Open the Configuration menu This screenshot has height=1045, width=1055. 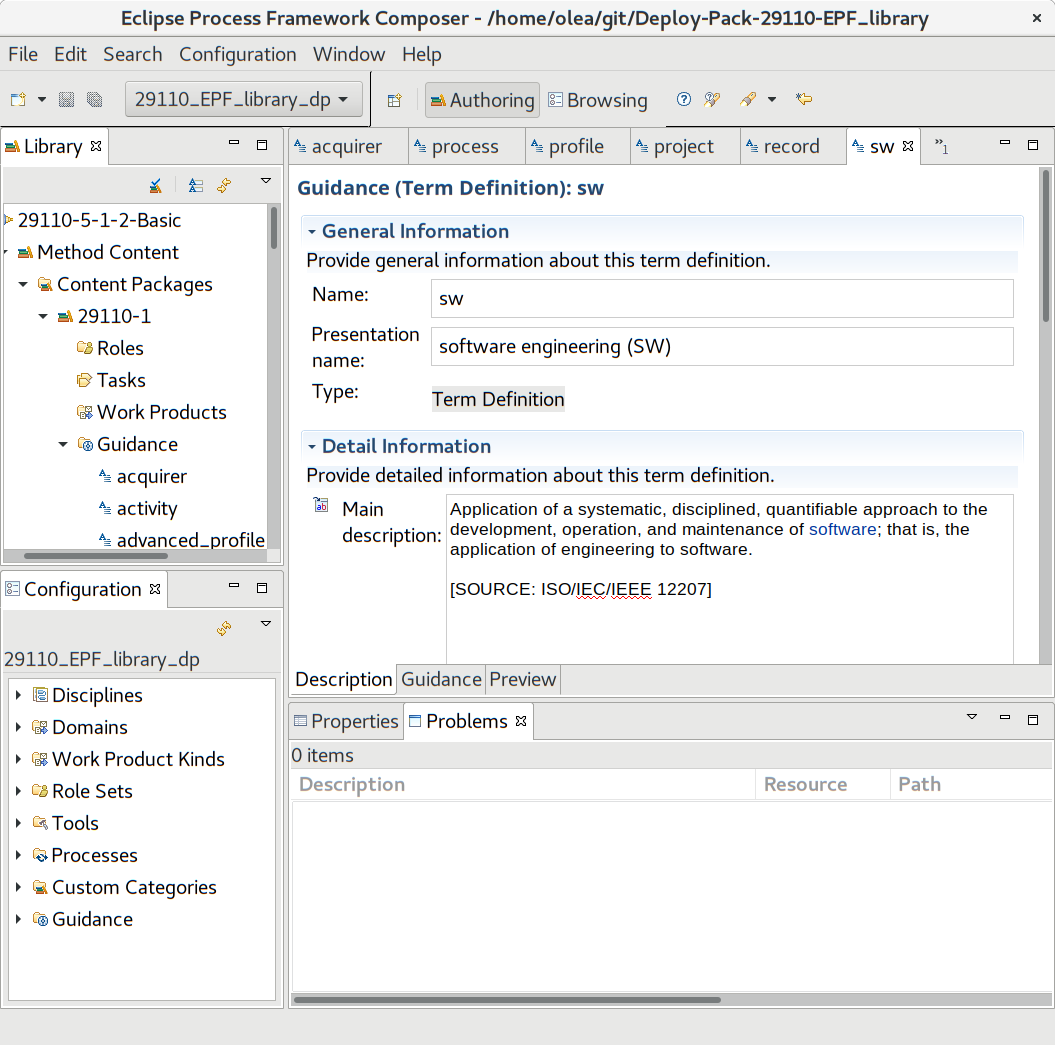(x=238, y=54)
